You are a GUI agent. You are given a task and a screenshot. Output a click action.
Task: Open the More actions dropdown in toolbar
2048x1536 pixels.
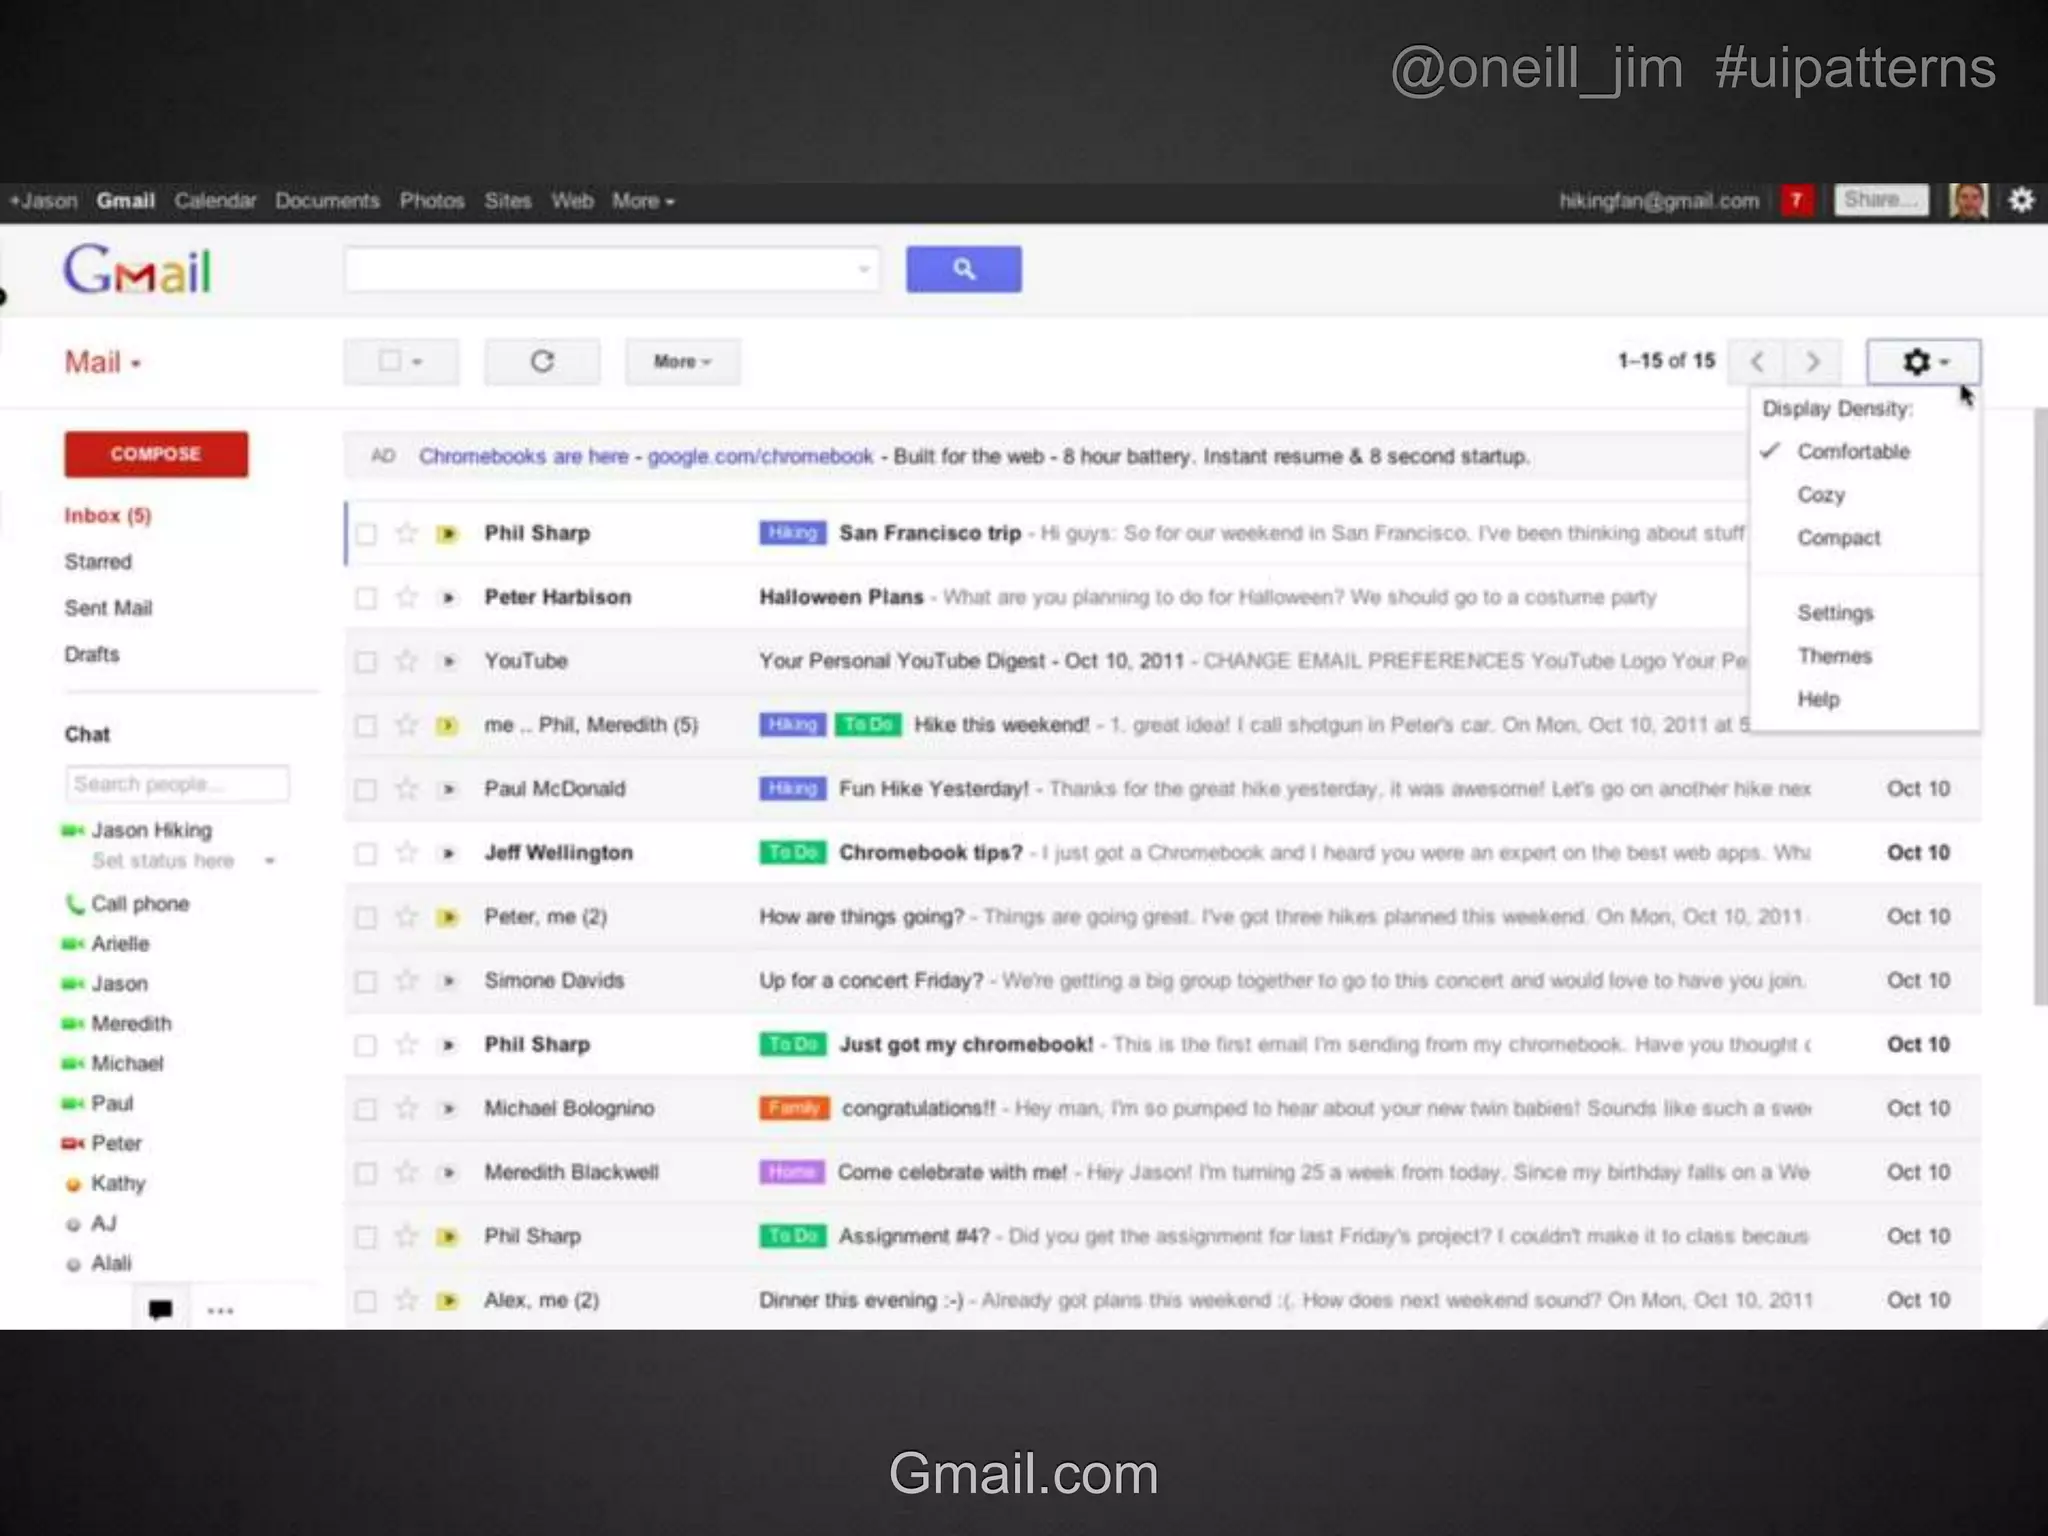pos(683,361)
